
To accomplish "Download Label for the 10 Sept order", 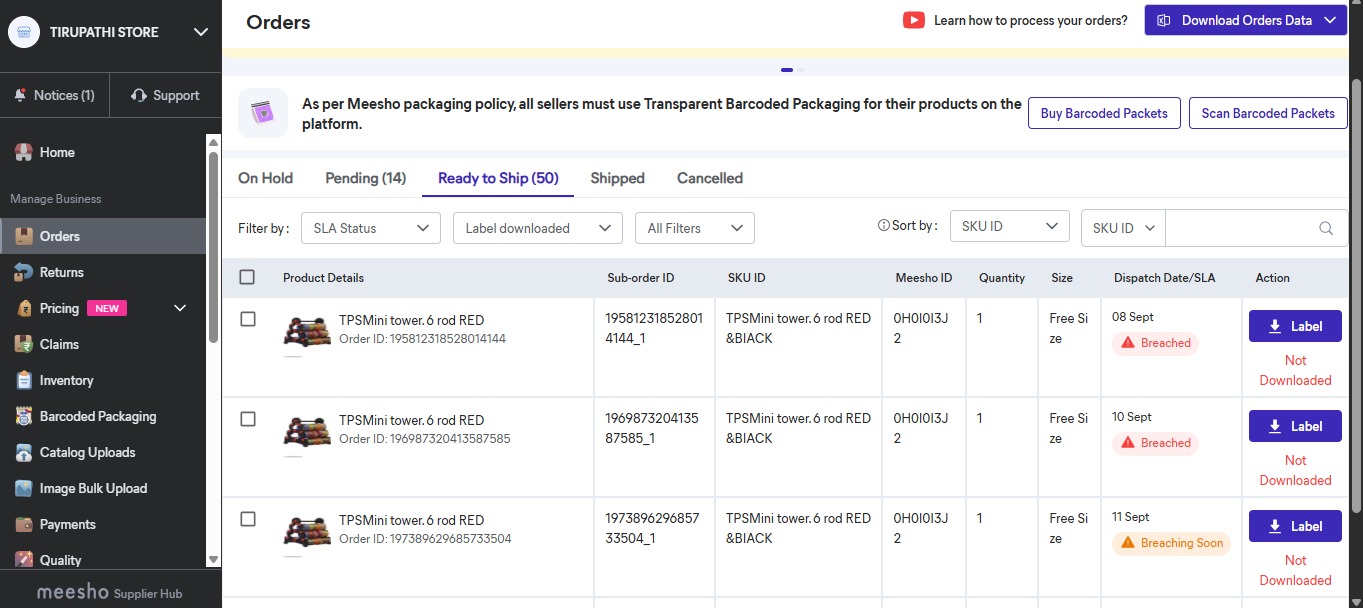I will click(1295, 426).
